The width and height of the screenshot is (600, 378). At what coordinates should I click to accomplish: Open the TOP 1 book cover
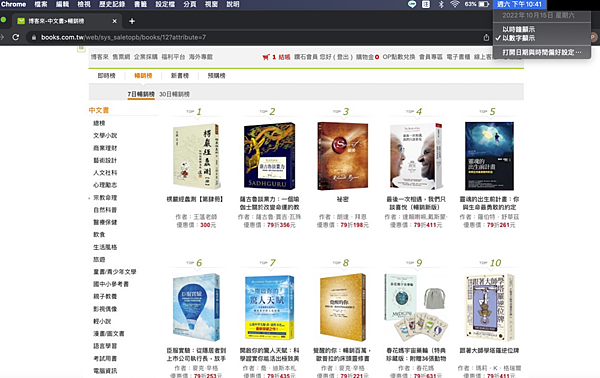tap(196, 156)
